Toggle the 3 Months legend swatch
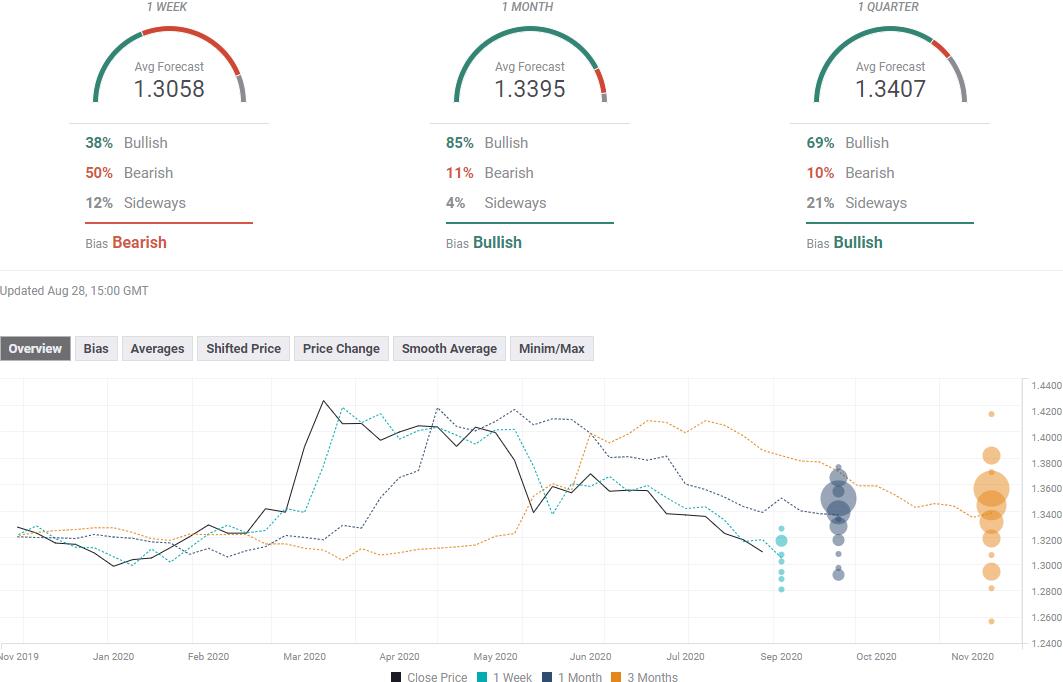 point(616,677)
